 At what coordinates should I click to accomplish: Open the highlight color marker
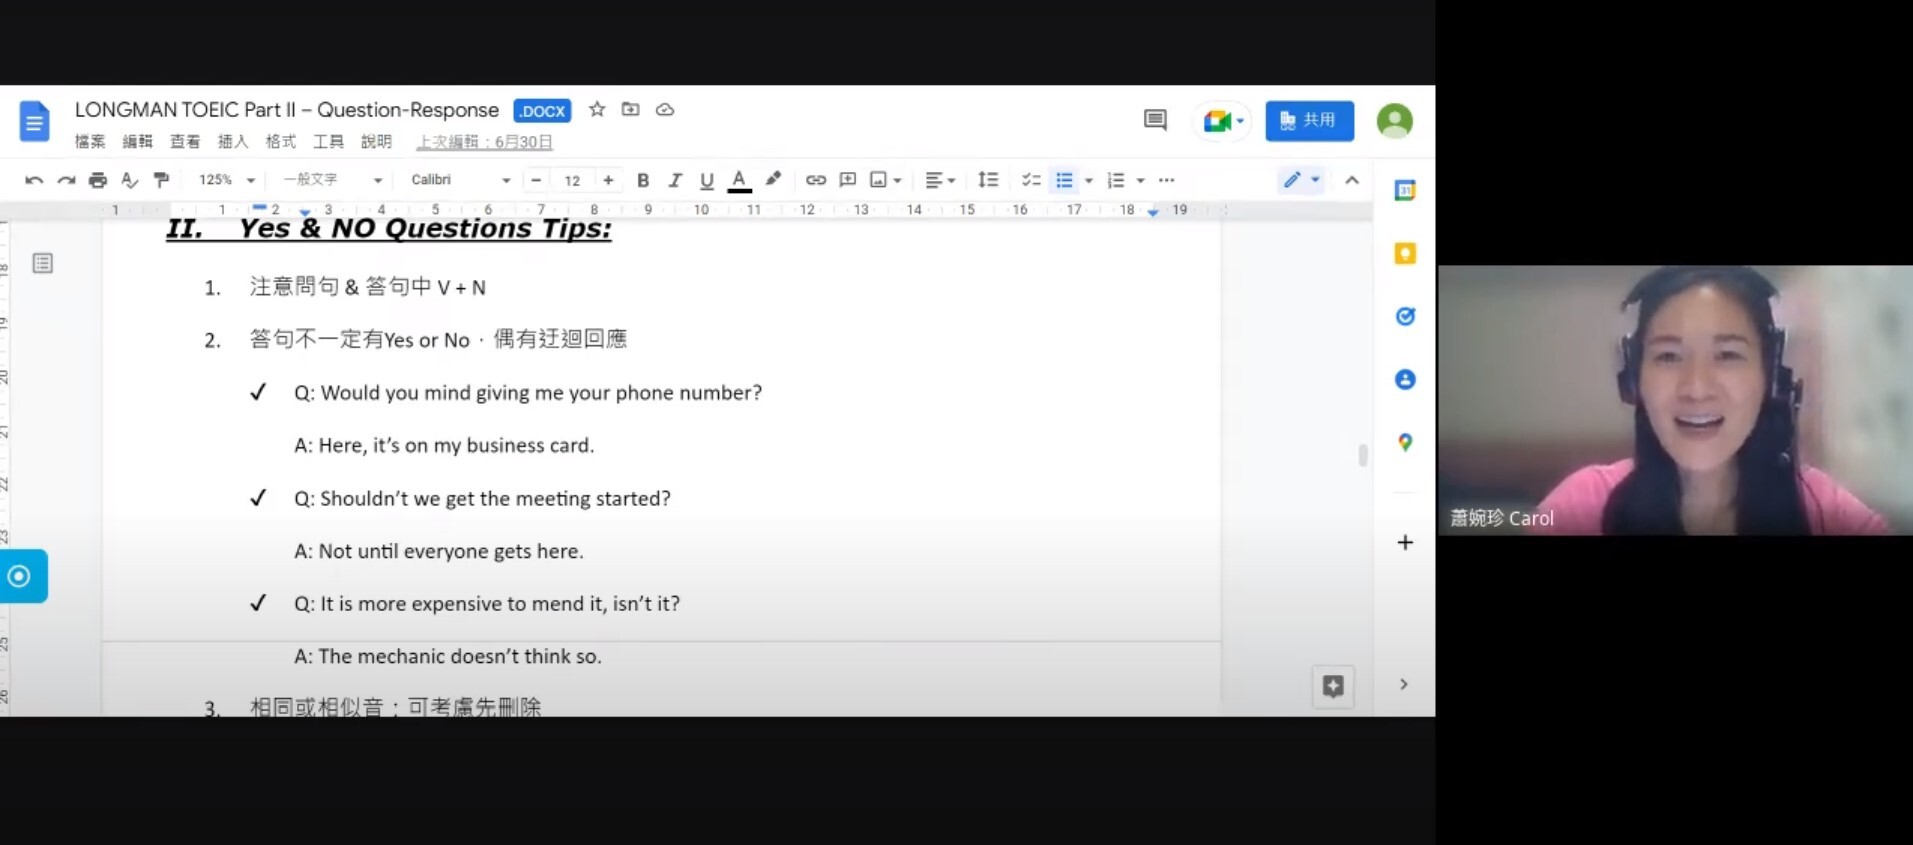(x=773, y=179)
